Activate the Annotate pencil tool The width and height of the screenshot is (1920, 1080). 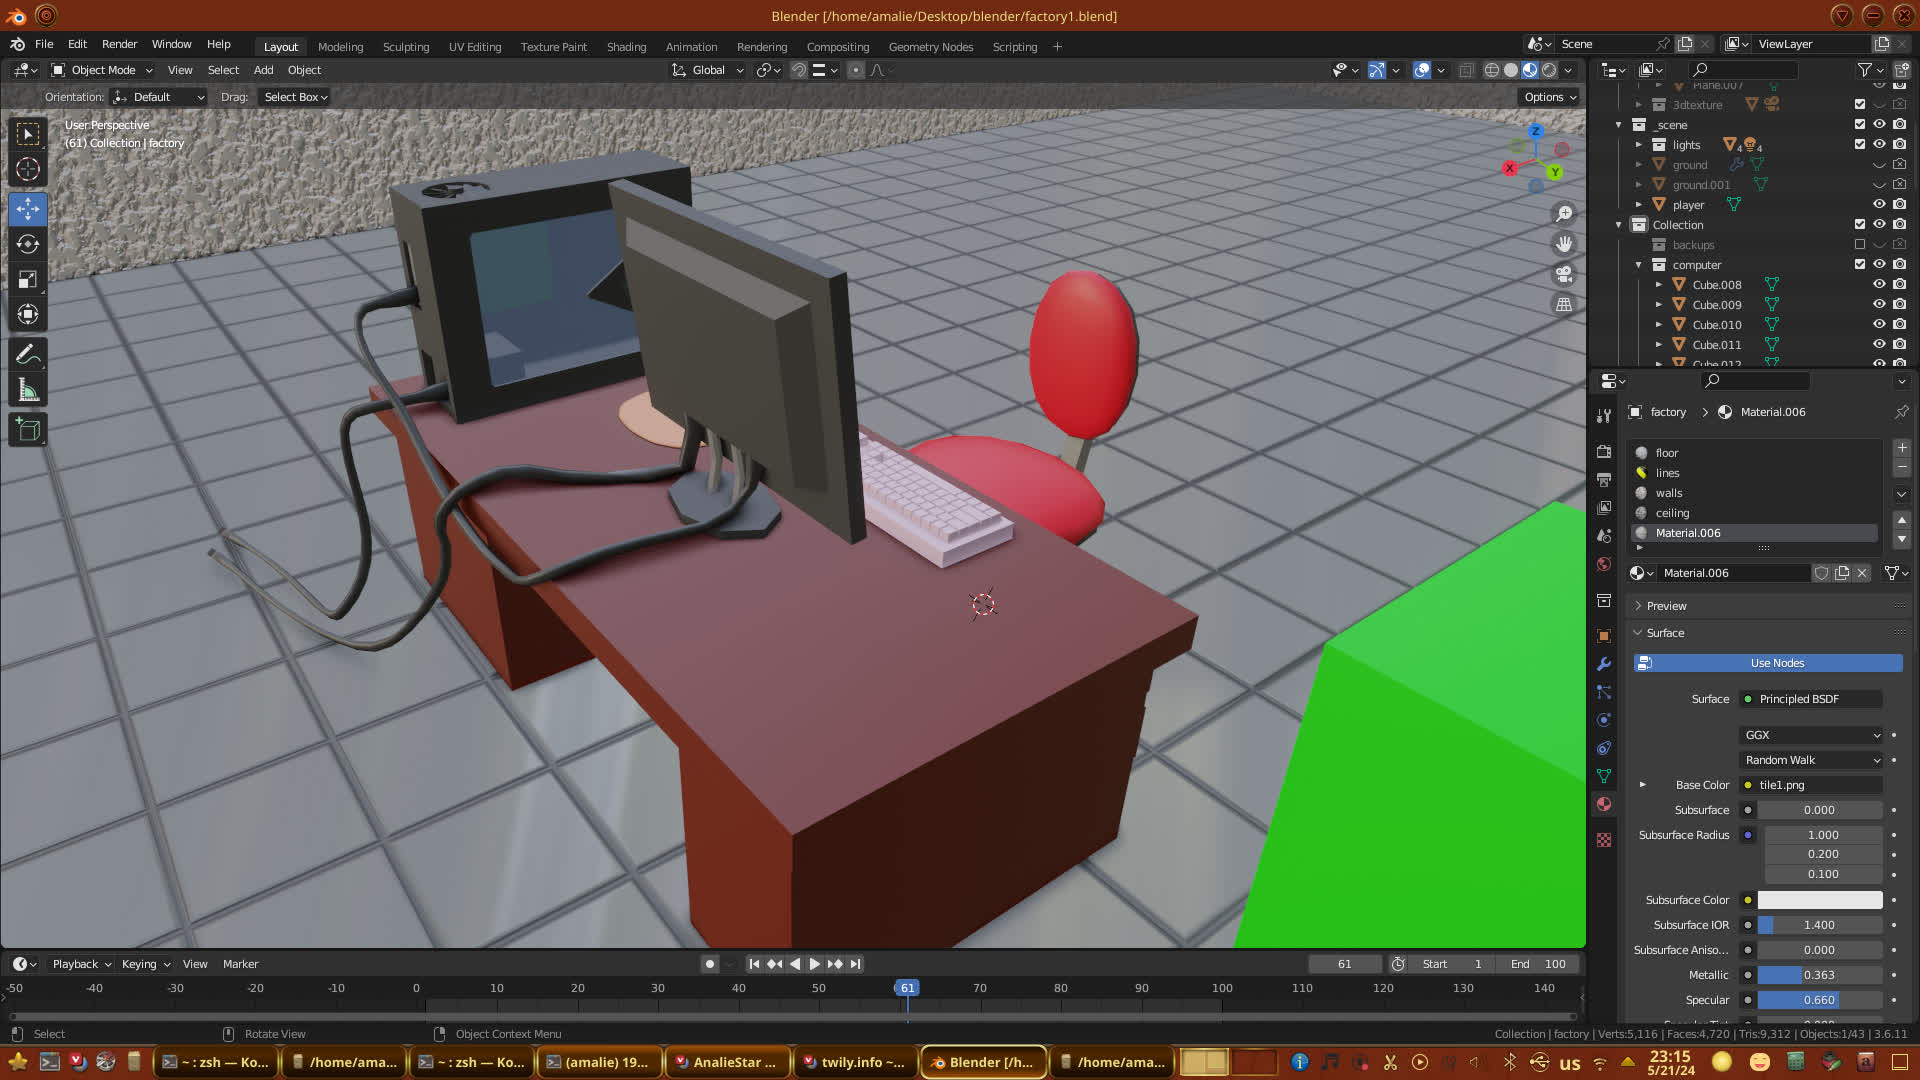pyautogui.click(x=28, y=355)
